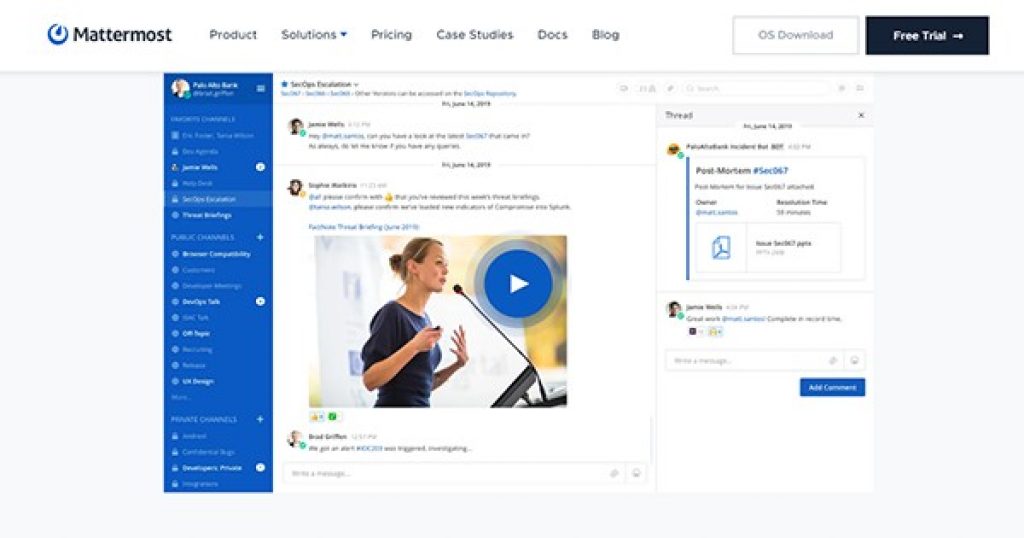Click Jamie Wells avatar in main channel
Image resolution: width=1024 pixels, height=538 pixels.
[x=296, y=126]
